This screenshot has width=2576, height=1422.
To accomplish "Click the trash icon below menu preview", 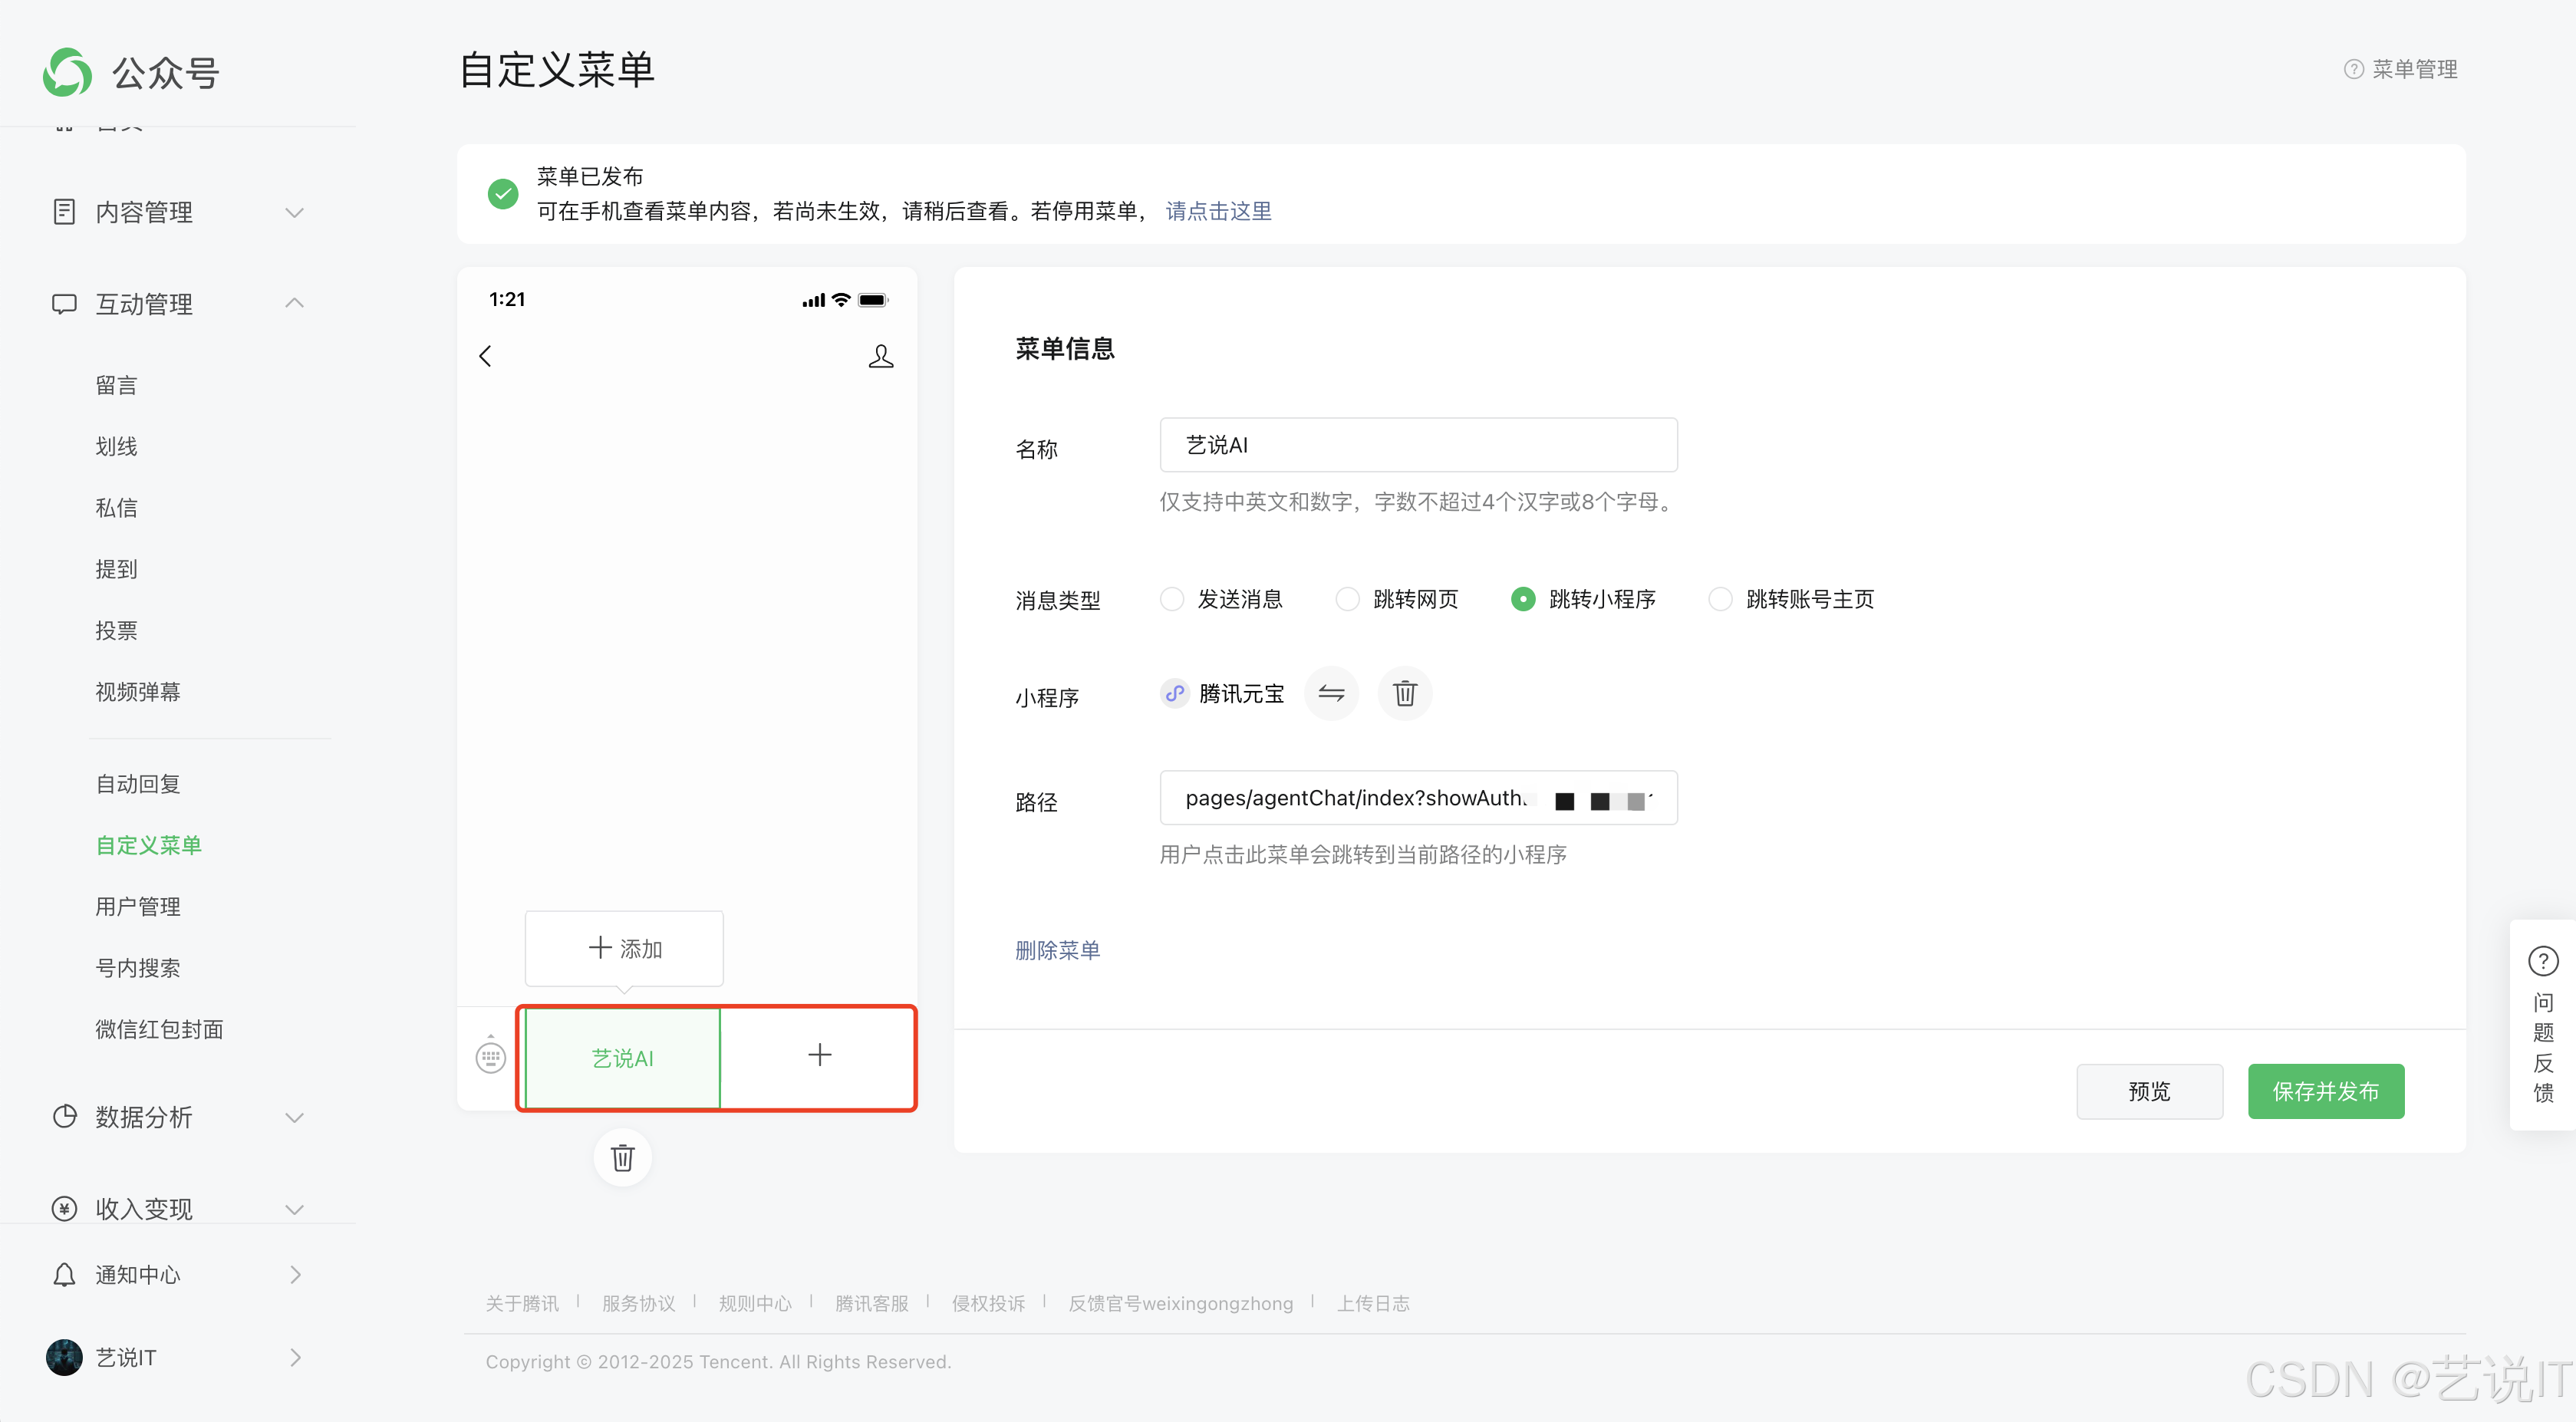I will coord(622,1158).
